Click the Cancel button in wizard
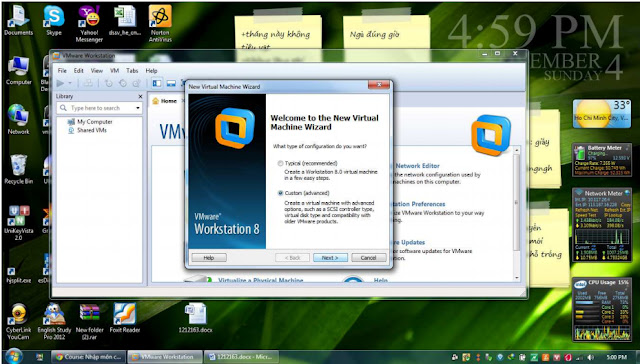Image resolution: width=640 pixels, height=364 pixels. pos(369,257)
